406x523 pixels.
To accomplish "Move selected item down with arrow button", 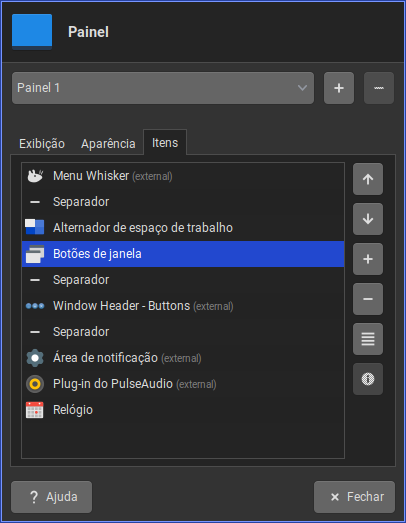I will (368, 219).
